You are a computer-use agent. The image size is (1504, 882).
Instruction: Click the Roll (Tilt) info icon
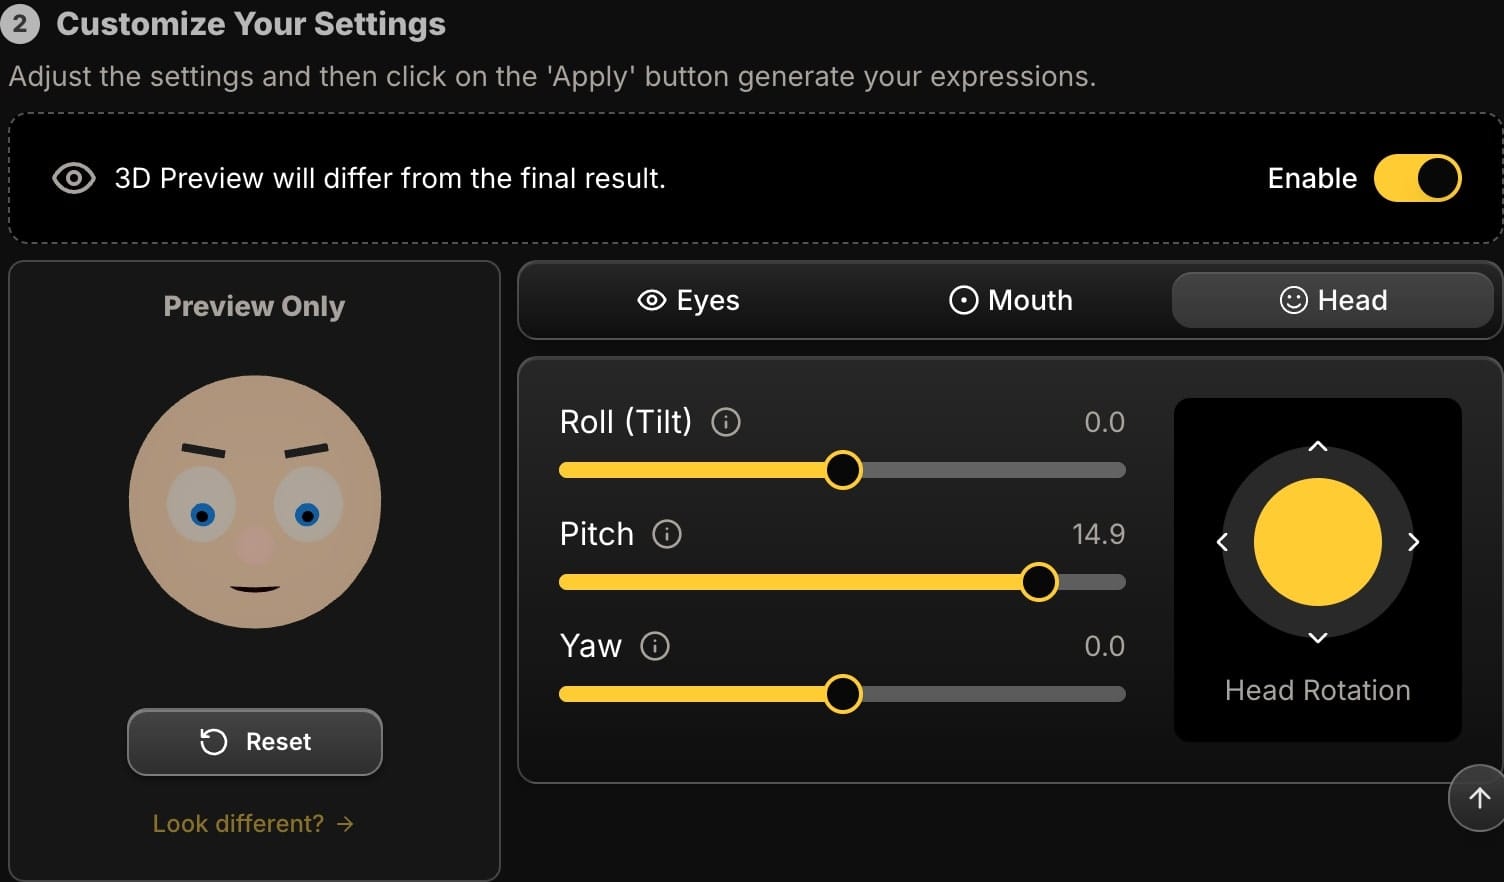coord(726,422)
